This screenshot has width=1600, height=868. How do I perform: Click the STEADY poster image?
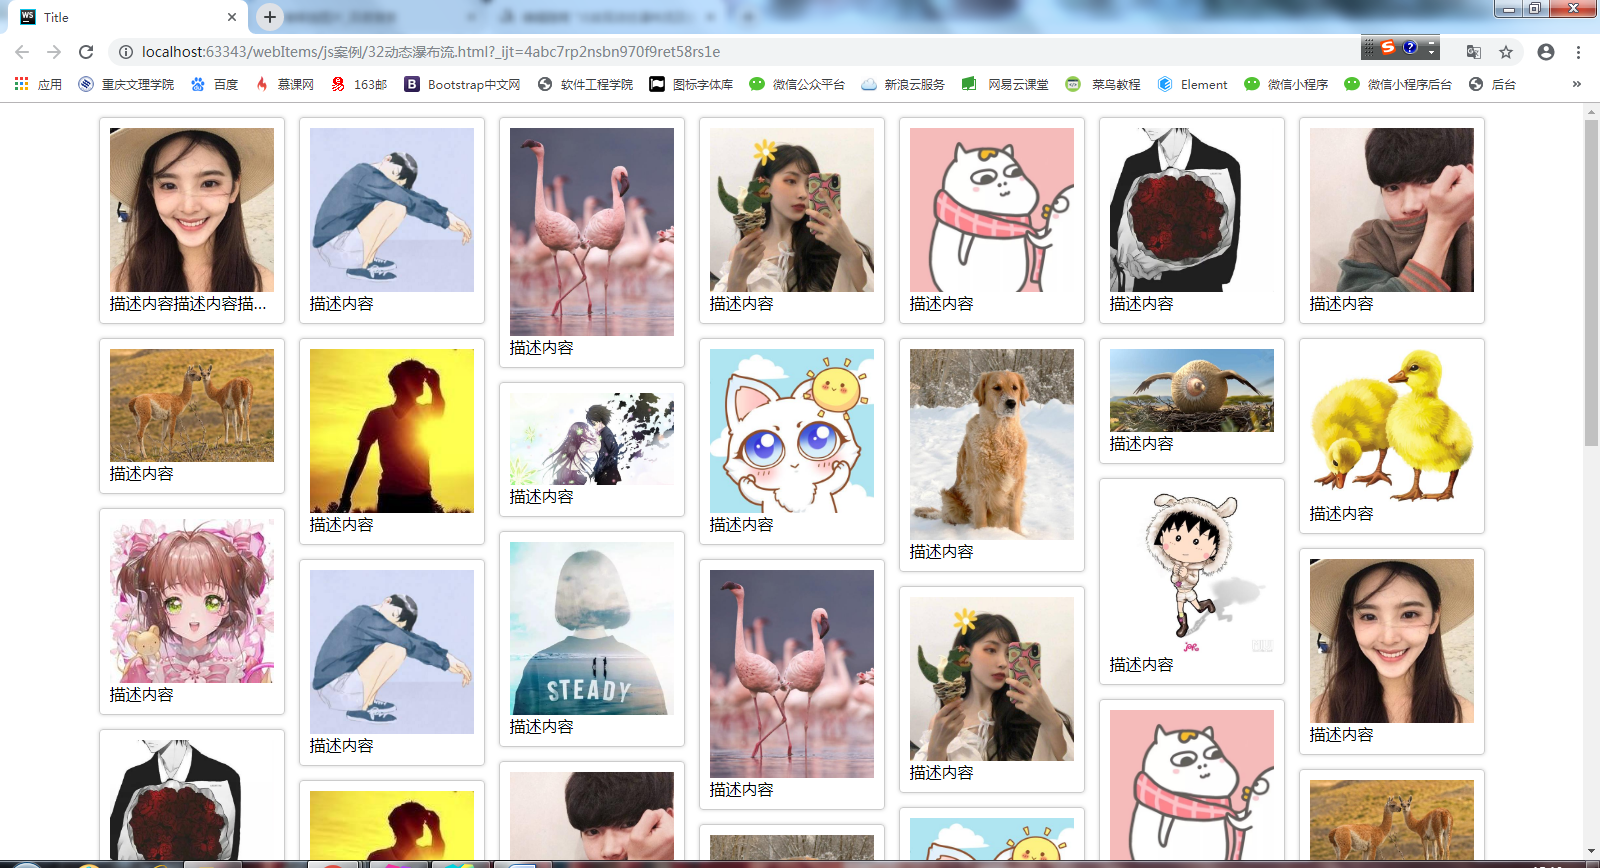pyautogui.click(x=592, y=628)
